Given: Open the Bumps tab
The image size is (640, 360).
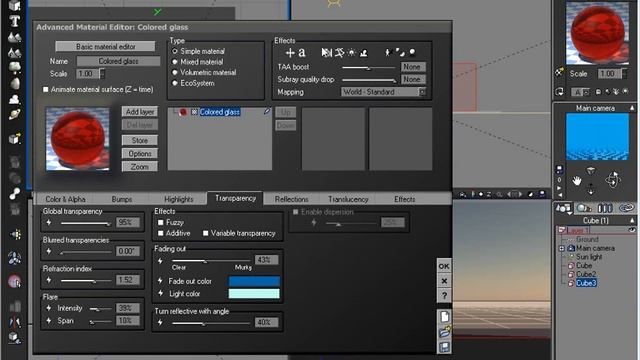Looking at the screenshot, I should coord(122,200).
